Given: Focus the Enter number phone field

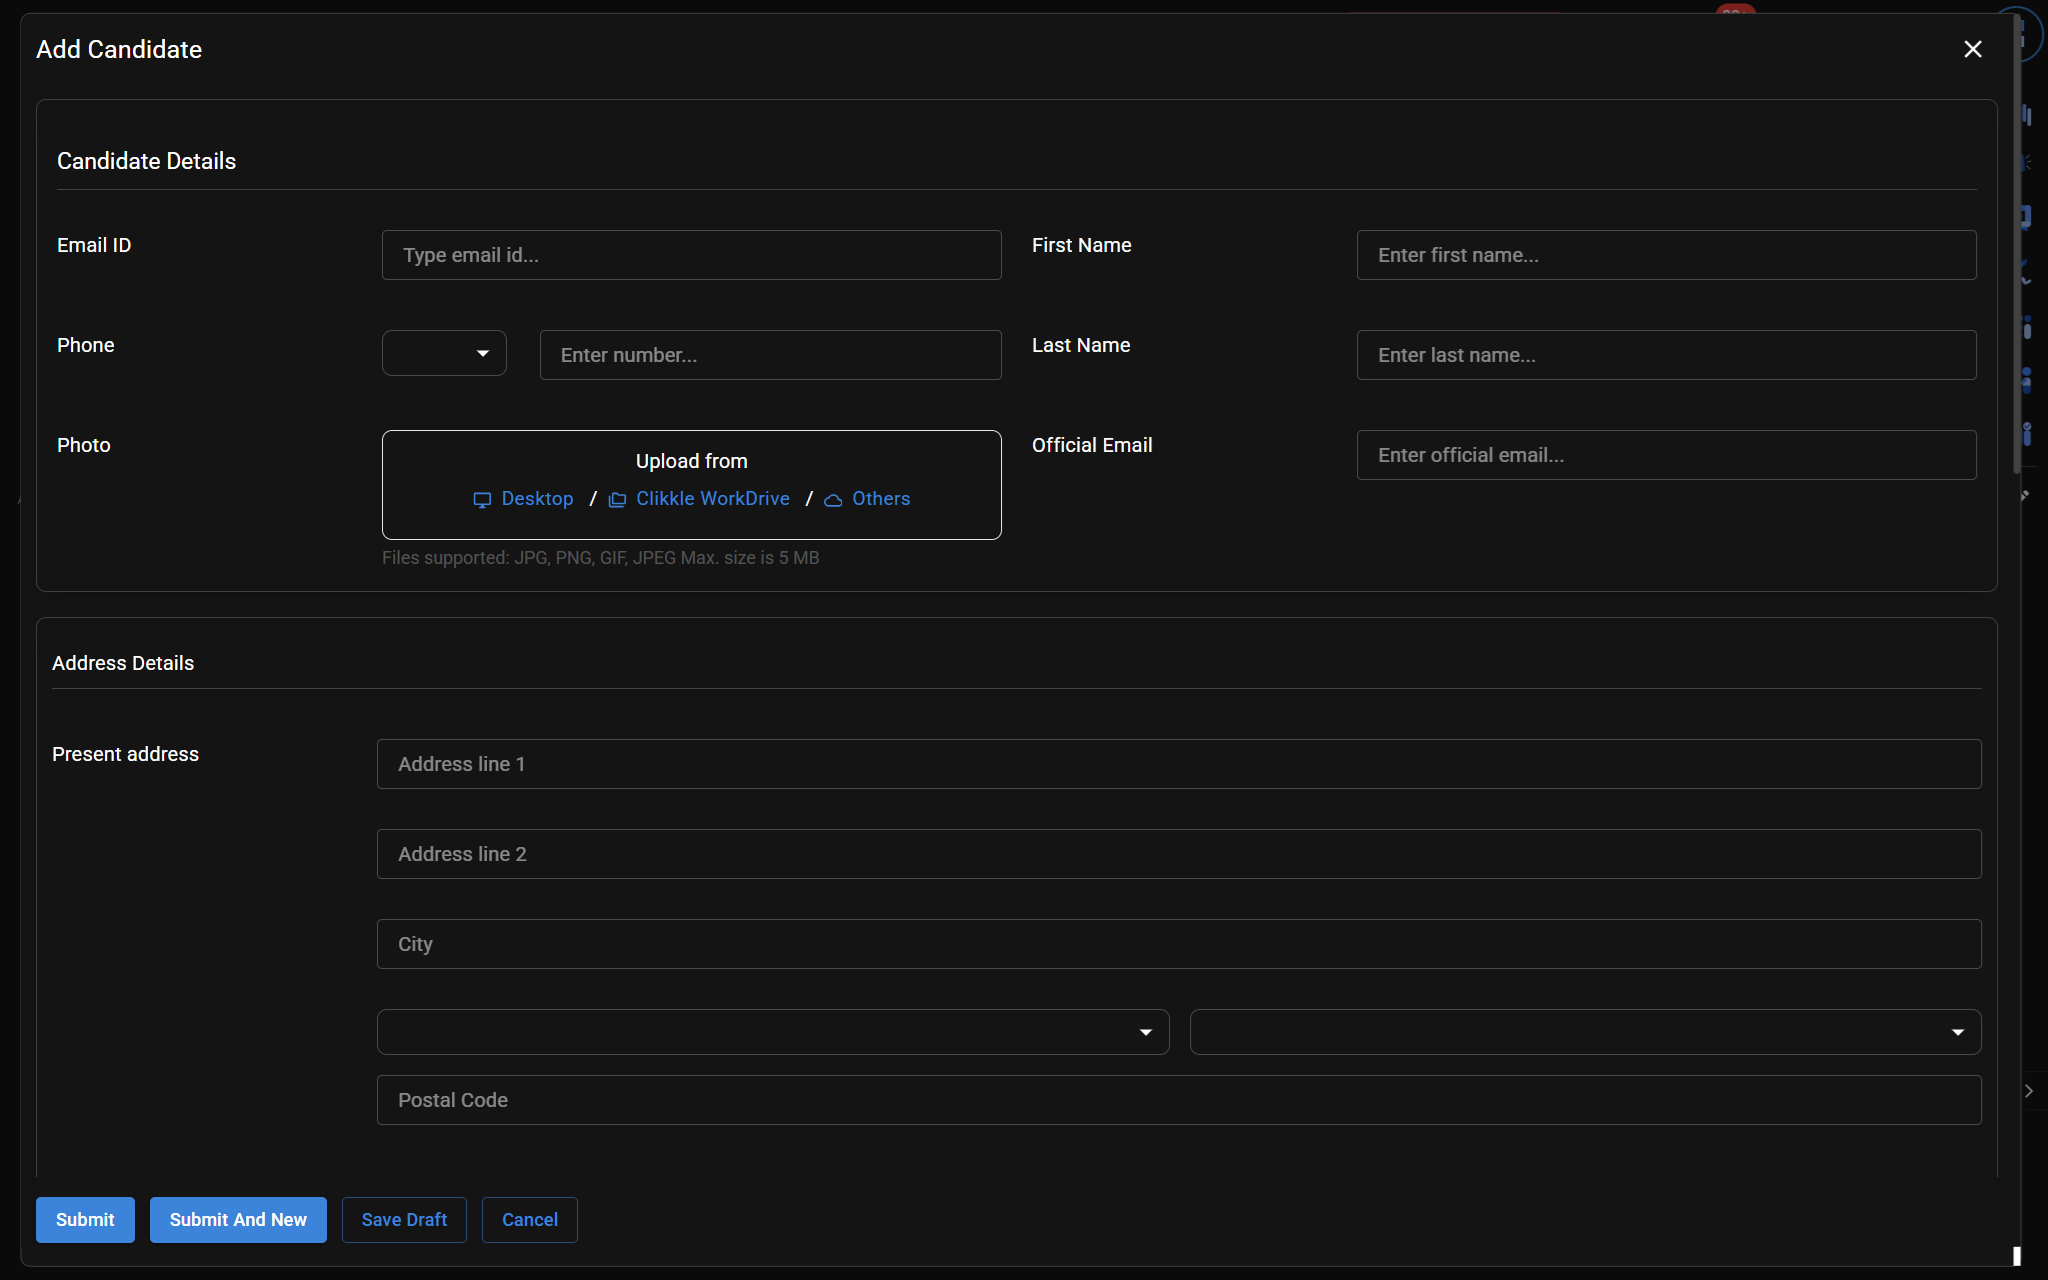Looking at the screenshot, I should pyautogui.click(x=770, y=355).
